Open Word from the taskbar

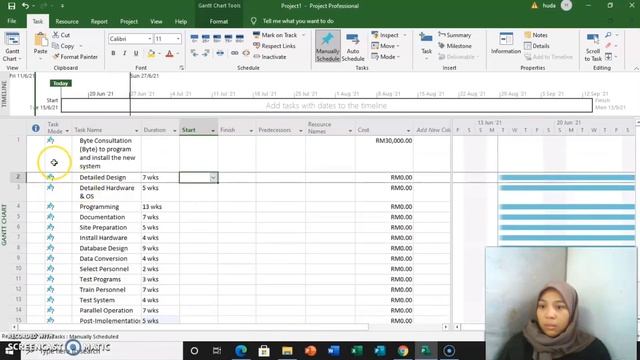(334, 351)
